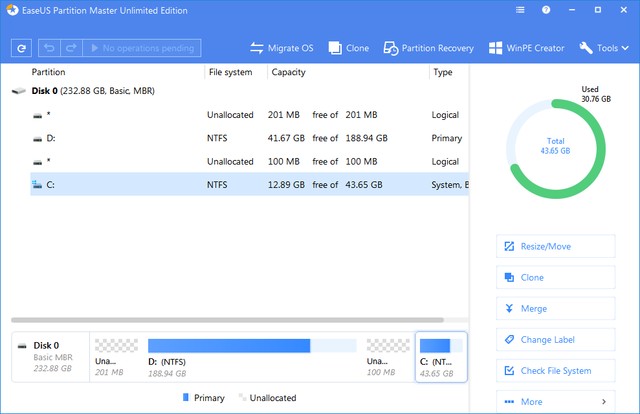Click the Capacity column header

289,73
